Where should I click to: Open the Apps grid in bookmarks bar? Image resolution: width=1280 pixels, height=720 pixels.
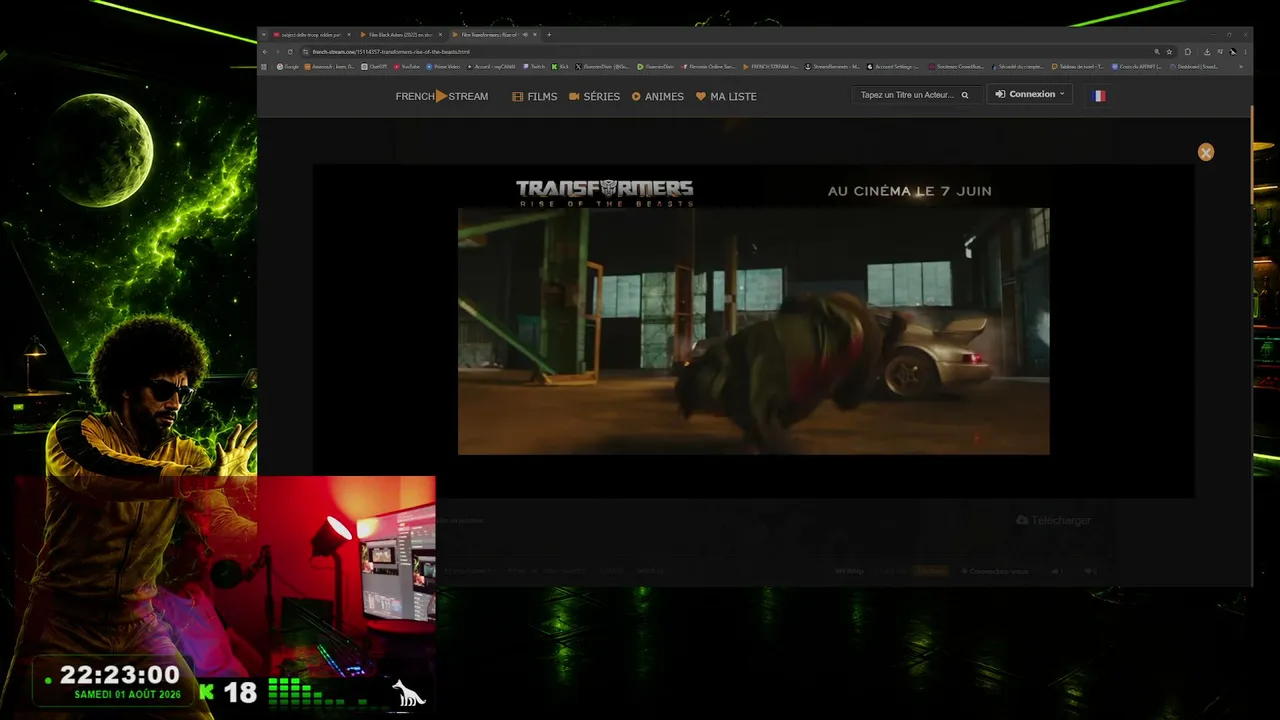point(265,67)
